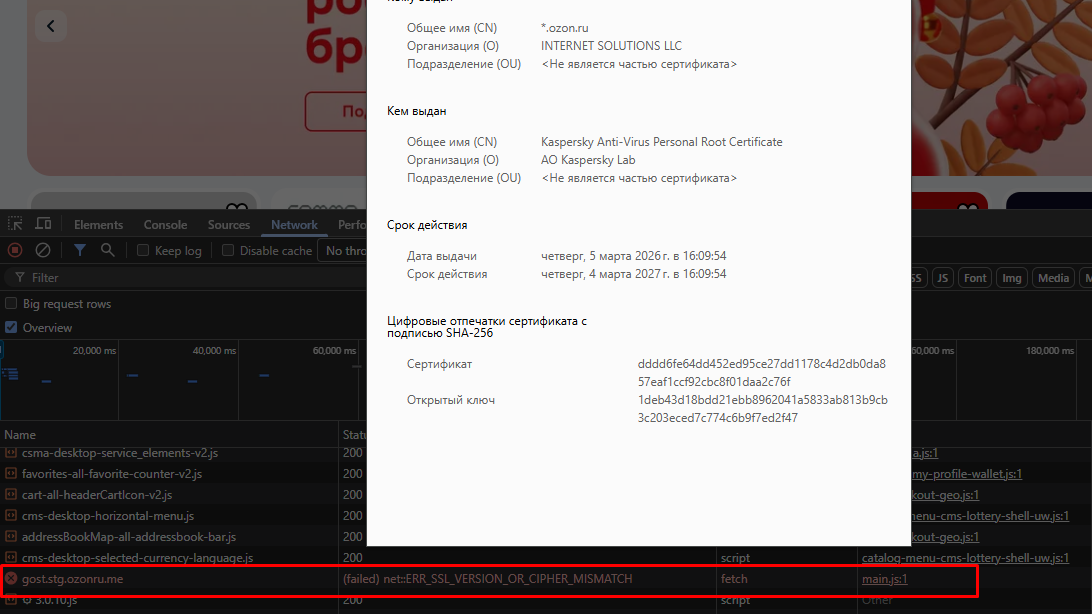The height and width of the screenshot is (614, 1092).
Task: Toggle the network filter funnel icon
Action: (80, 250)
